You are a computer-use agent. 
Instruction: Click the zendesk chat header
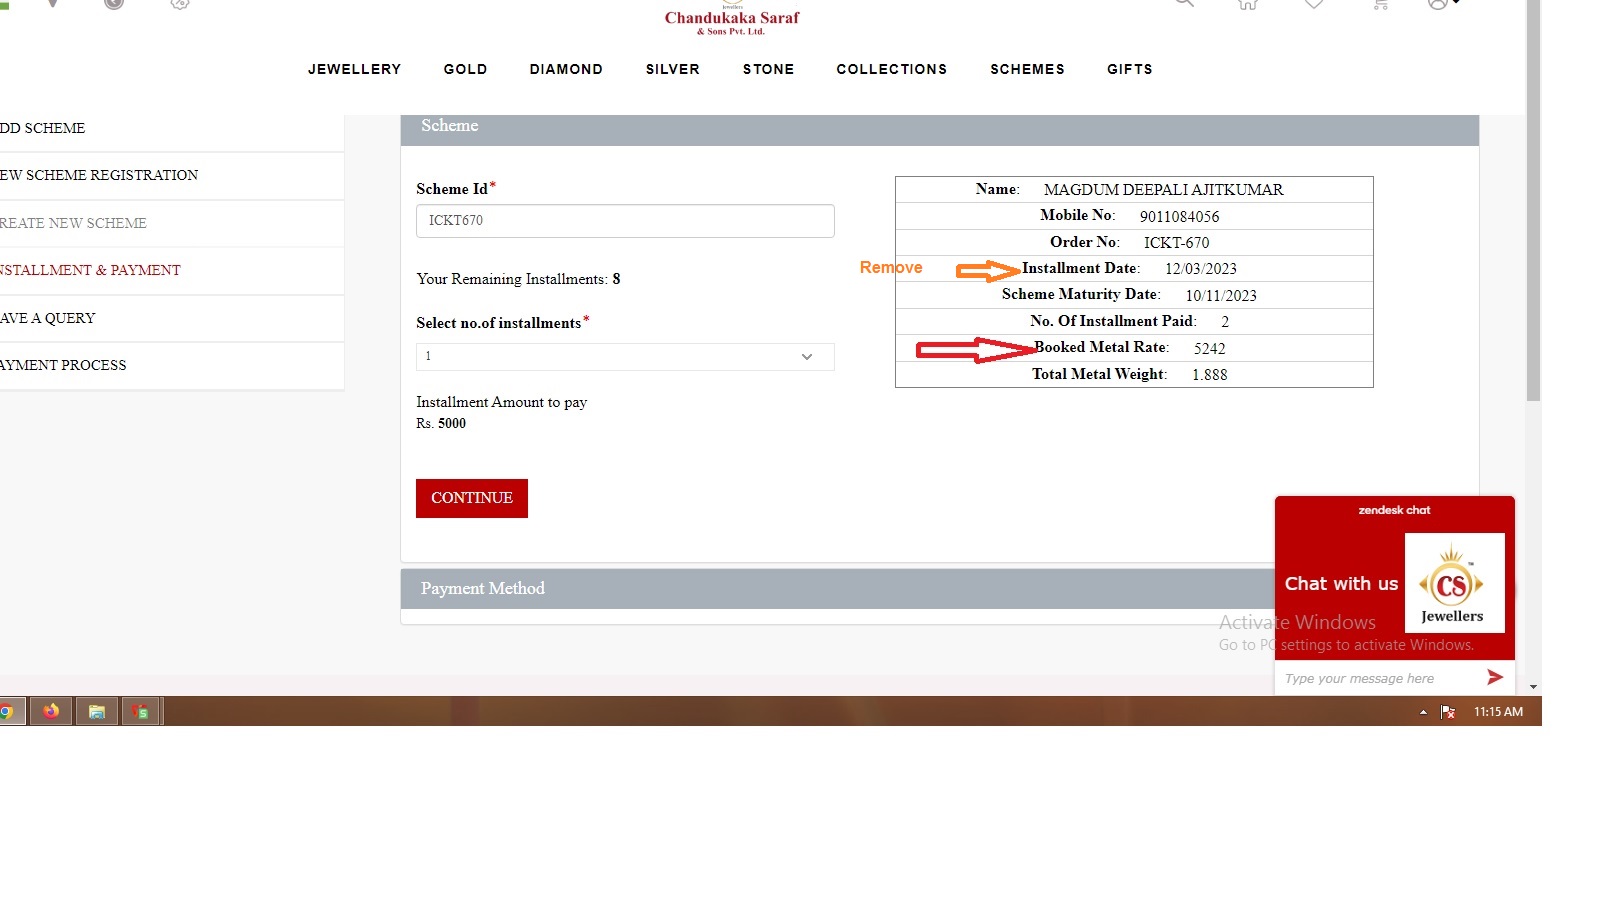(1394, 510)
